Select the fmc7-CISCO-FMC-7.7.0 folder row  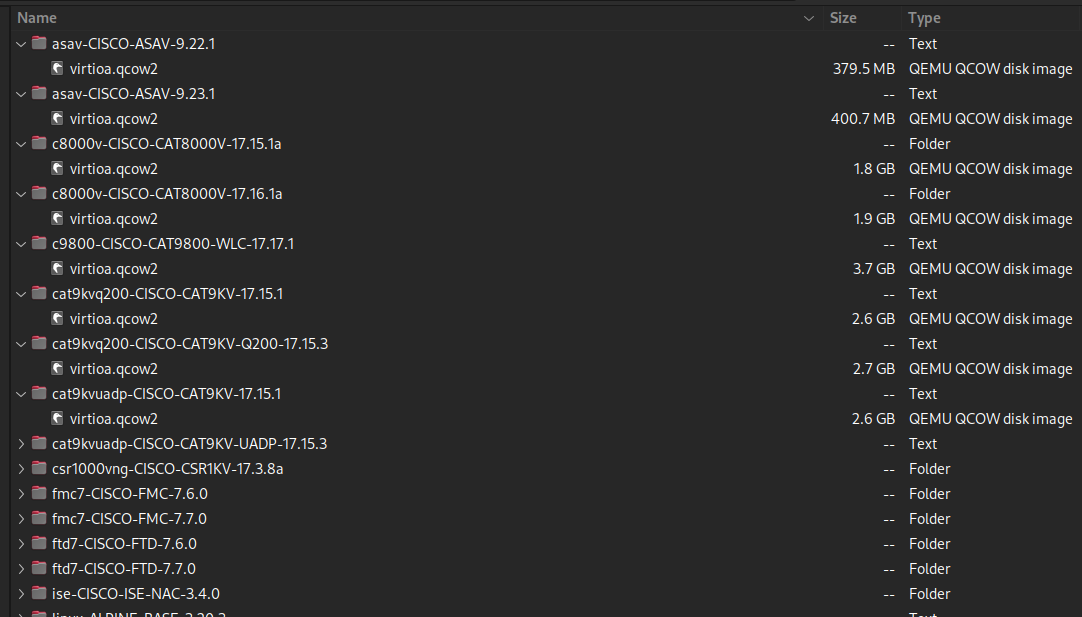(129, 519)
